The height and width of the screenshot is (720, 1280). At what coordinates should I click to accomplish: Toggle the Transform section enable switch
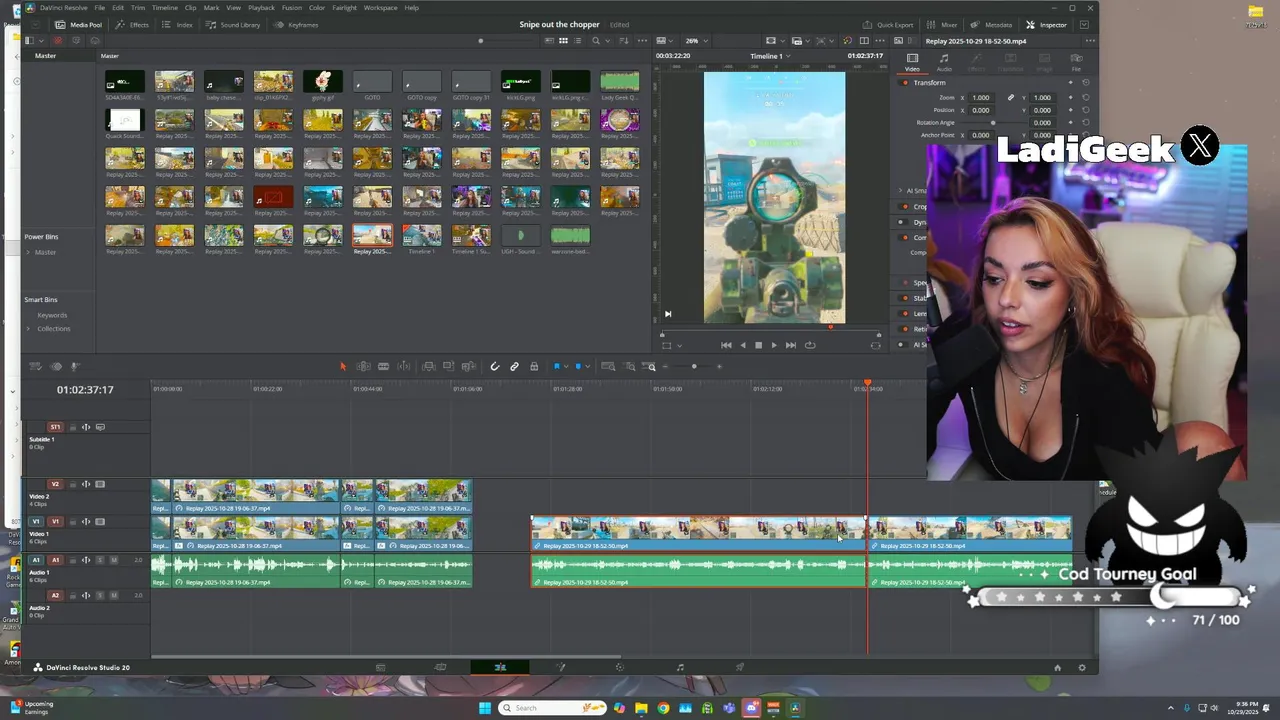coord(904,83)
